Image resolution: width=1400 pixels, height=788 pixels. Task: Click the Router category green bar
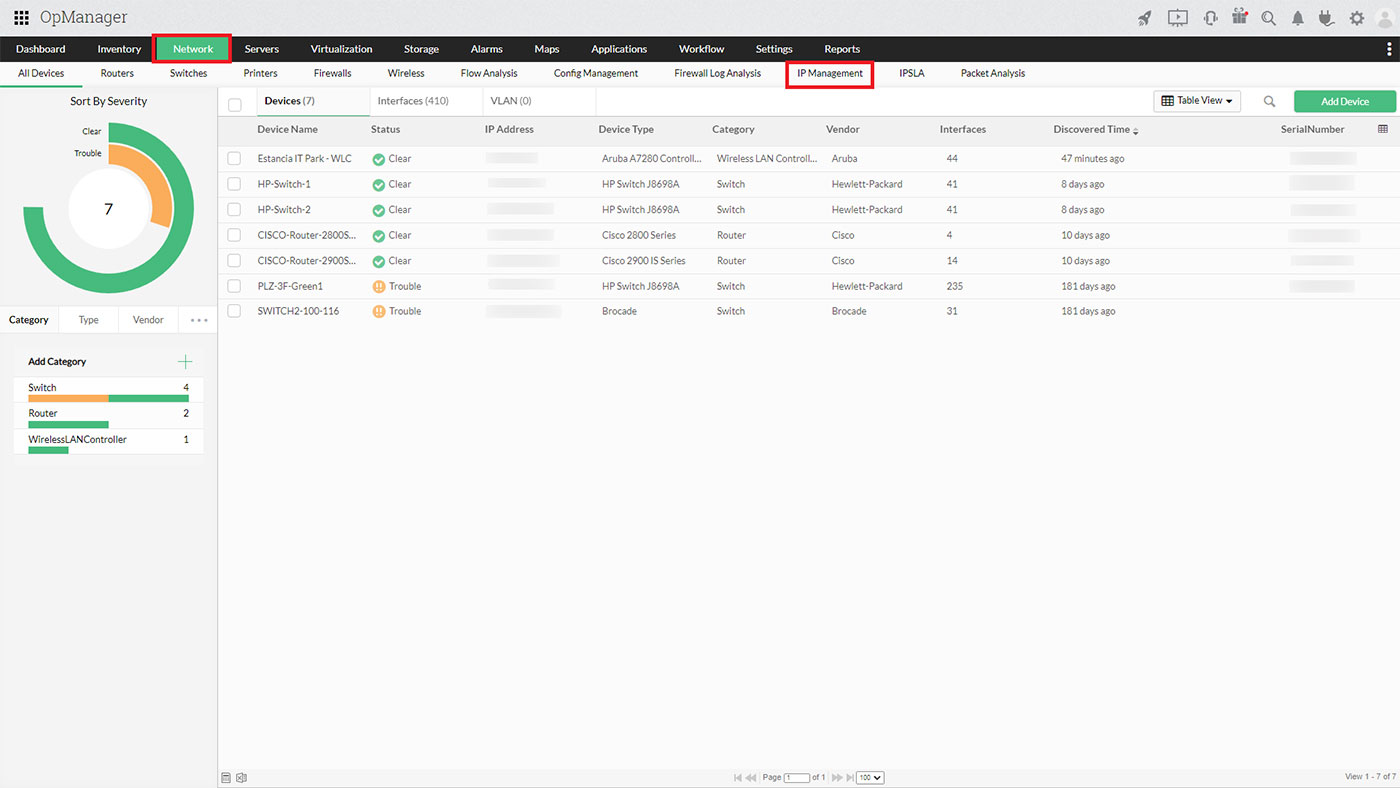(x=68, y=424)
